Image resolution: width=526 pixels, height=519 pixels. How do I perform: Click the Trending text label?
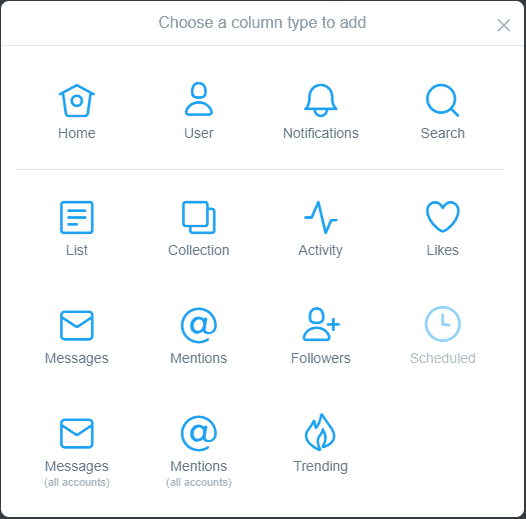tap(321, 466)
